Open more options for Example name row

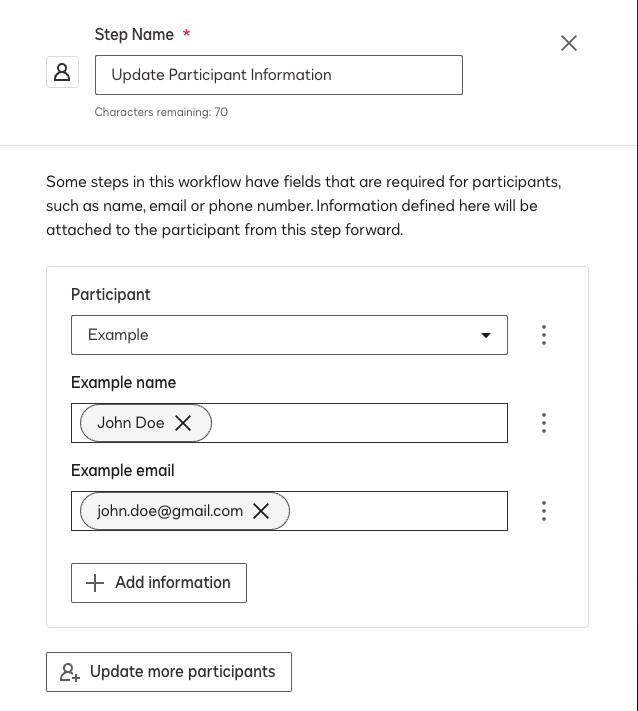544,423
